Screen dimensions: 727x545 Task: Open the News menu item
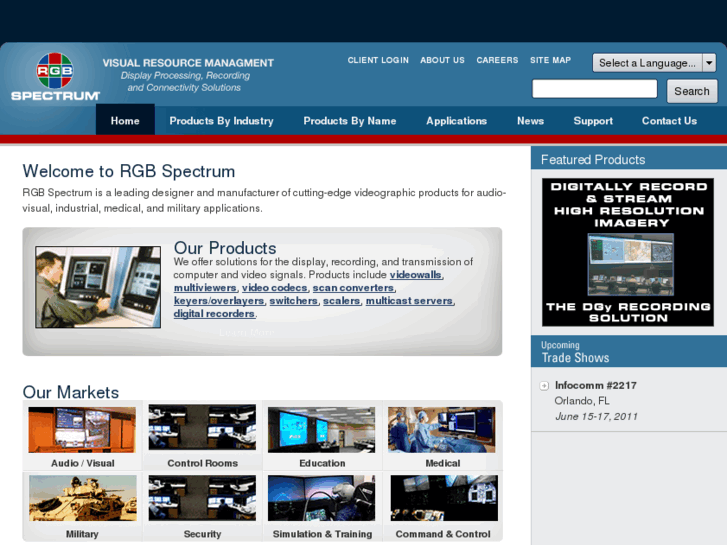click(x=530, y=121)
